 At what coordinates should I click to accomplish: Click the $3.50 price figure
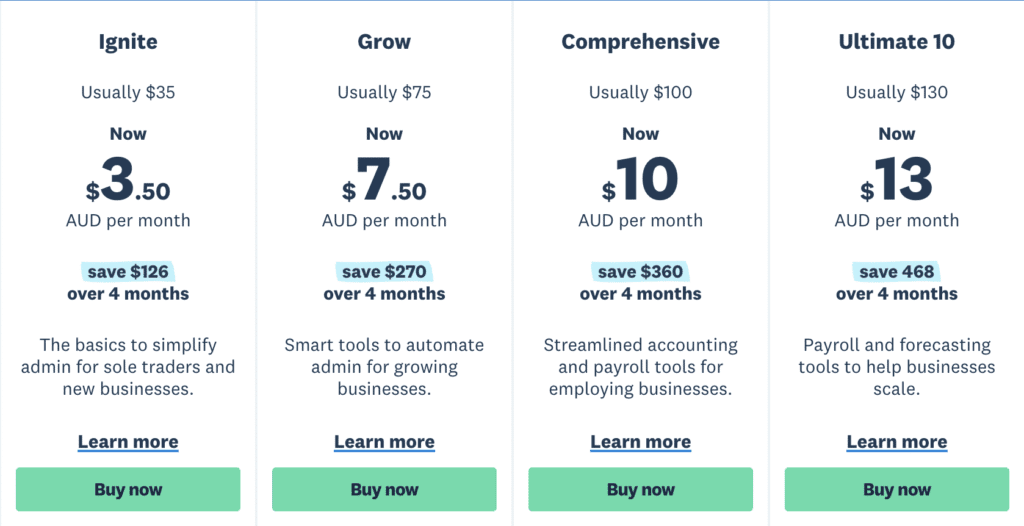(x=128, y=180)
